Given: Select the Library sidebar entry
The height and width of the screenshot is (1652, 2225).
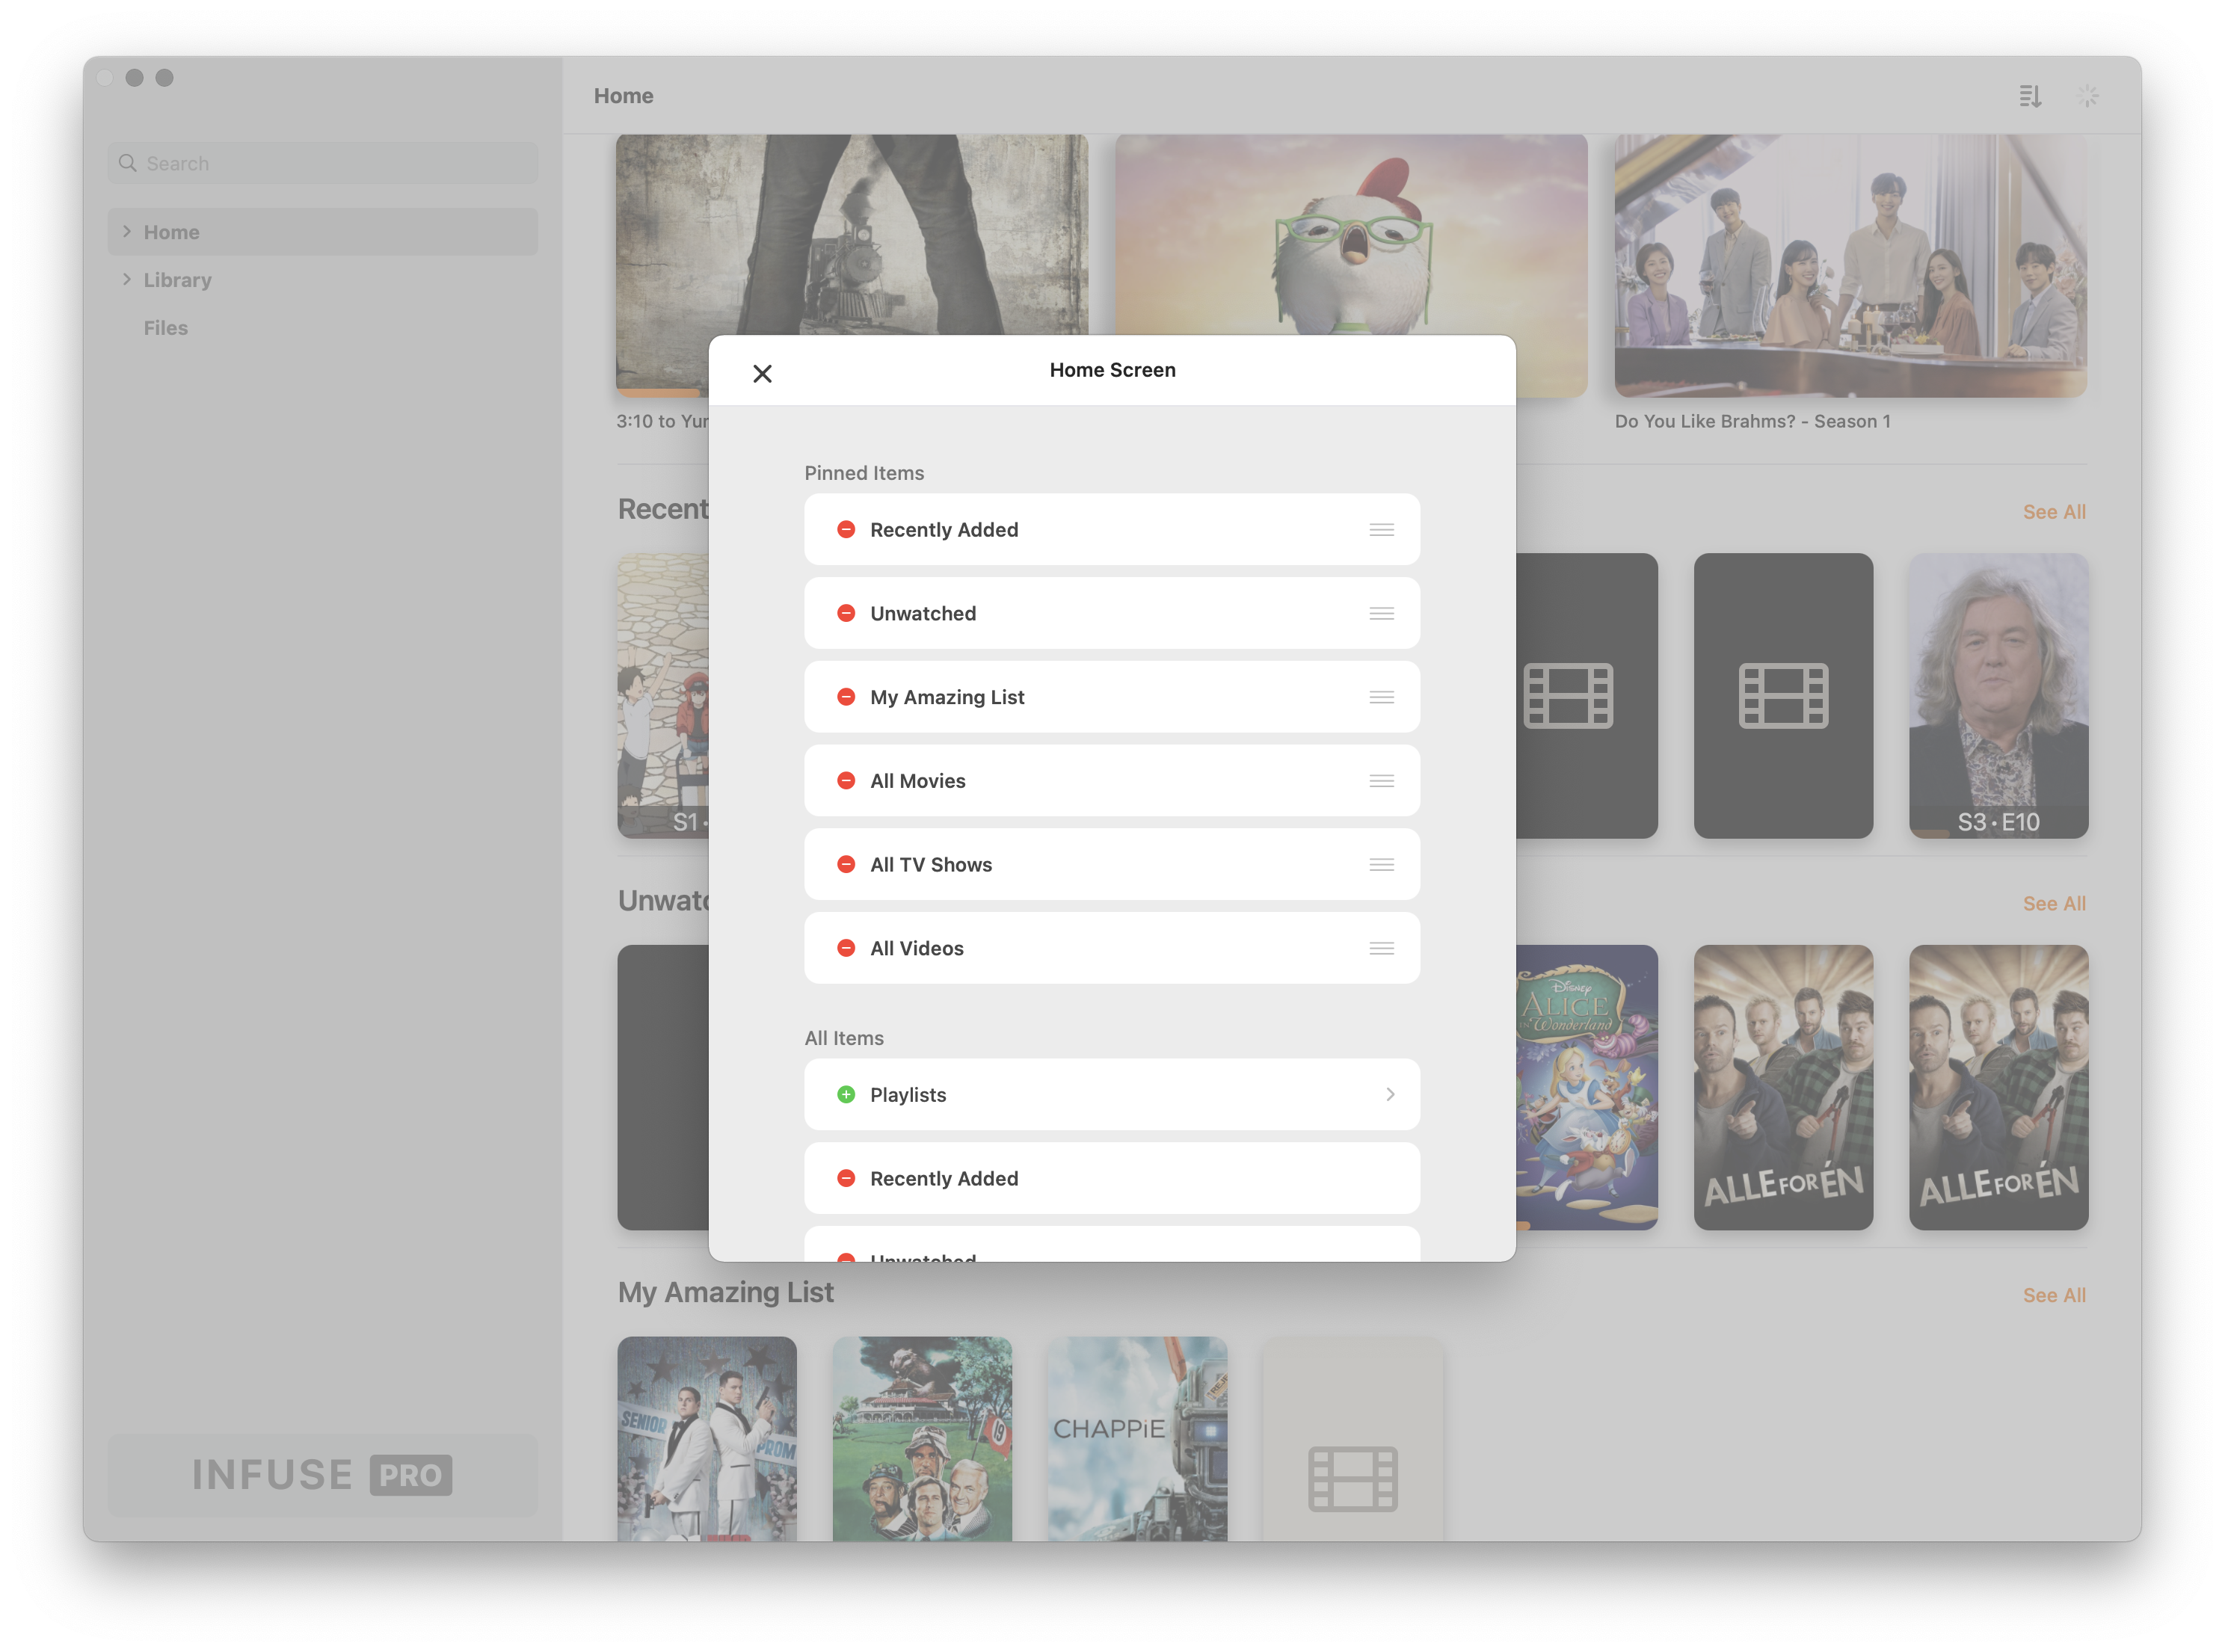Looking at the screenshot, I should coord(178,280).
